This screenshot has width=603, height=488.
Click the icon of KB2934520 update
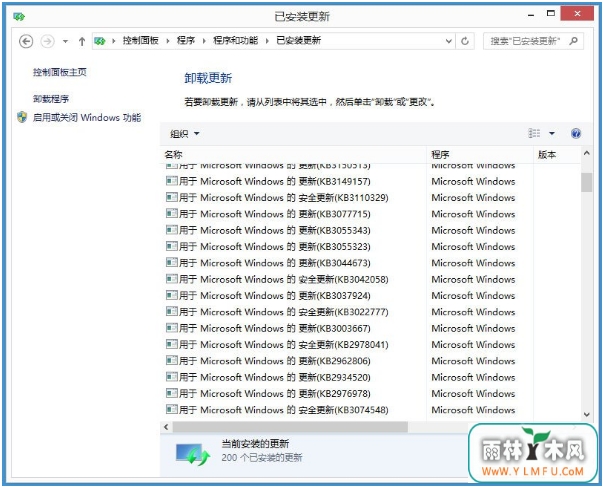tap(172, 377)
